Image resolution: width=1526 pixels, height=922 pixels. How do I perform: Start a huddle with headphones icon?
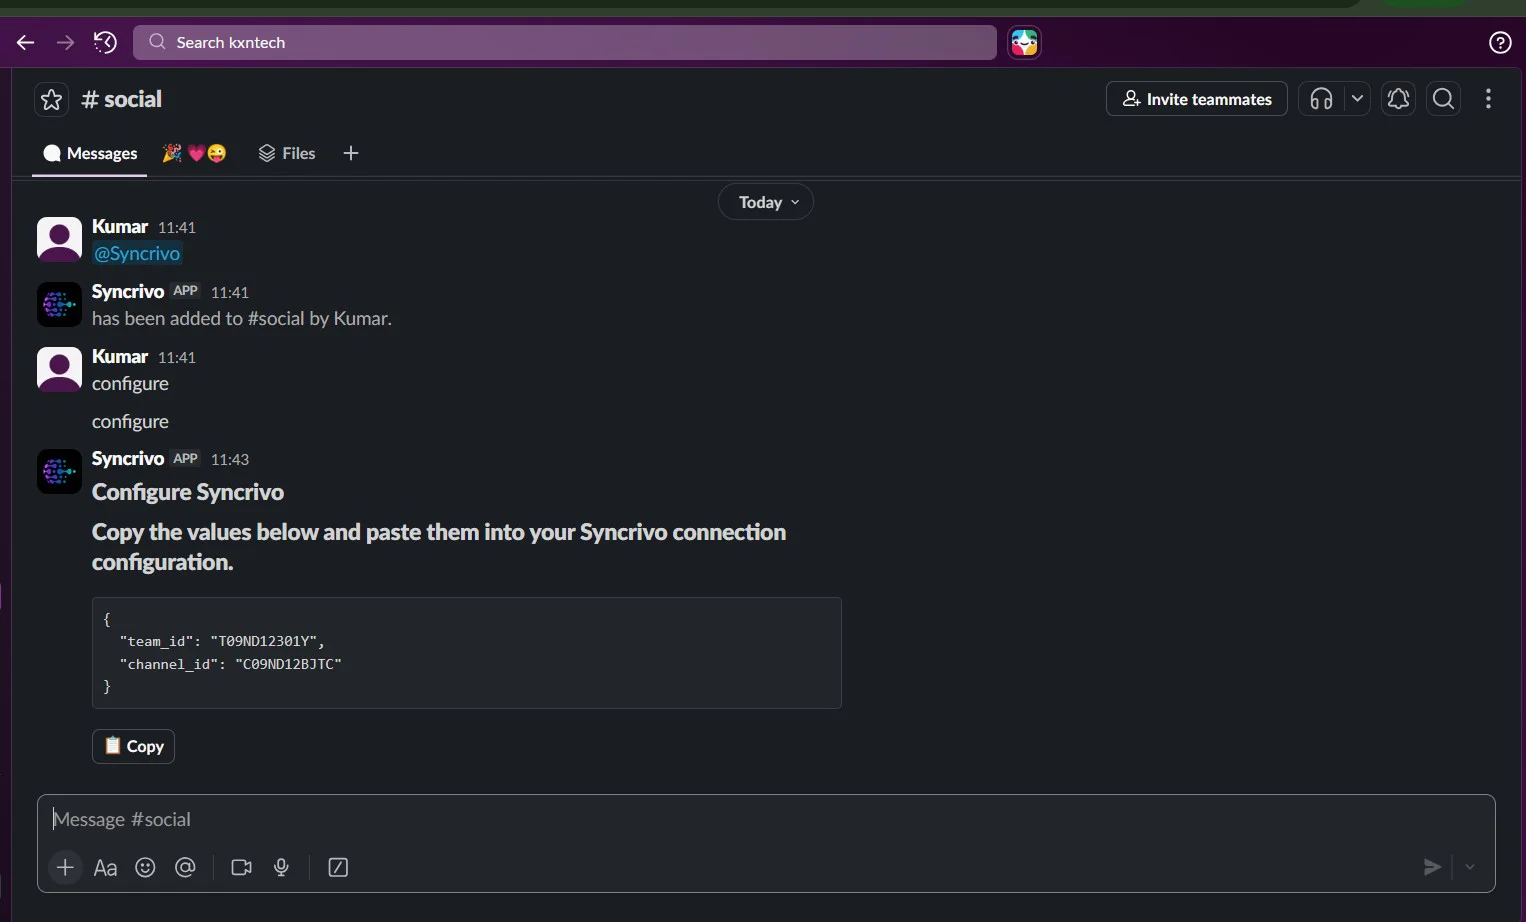[x=1321, y=98]
